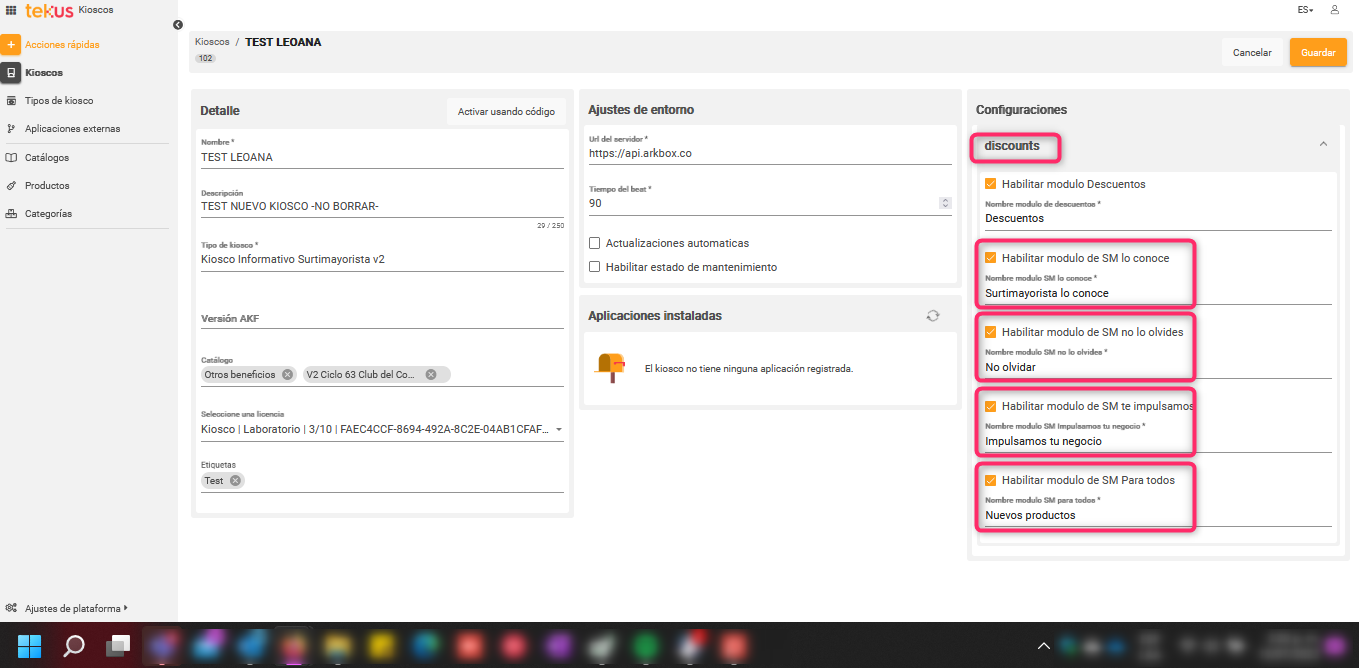Open Productos in the sidebar
Screen dimensions: 1359x668
click(47, 186)
